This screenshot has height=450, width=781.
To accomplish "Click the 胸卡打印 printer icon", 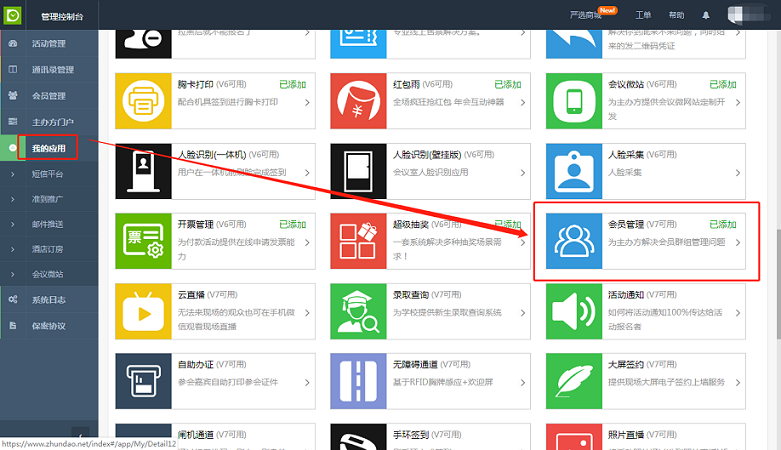I will 144,101.
